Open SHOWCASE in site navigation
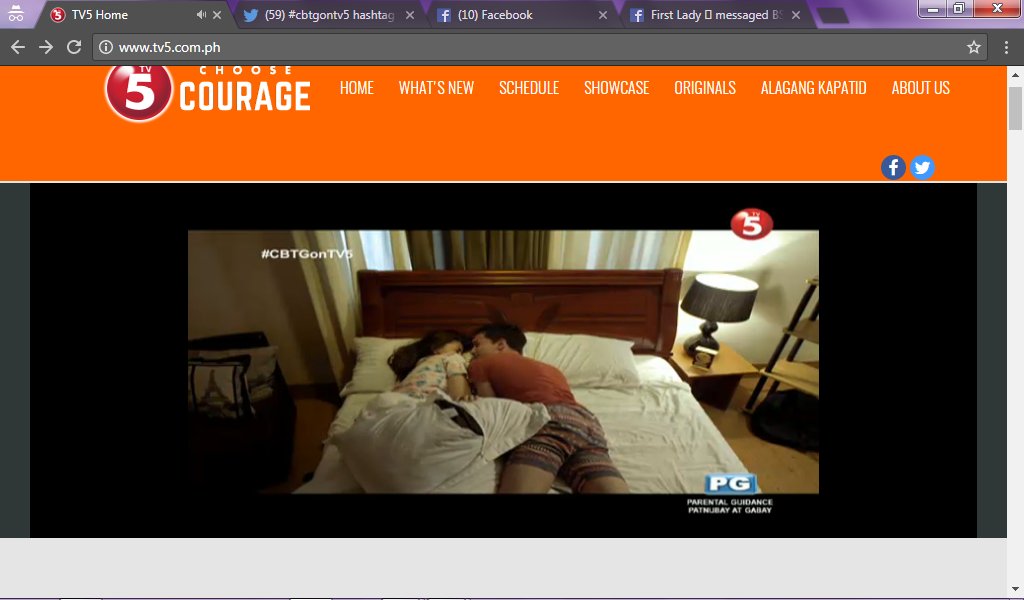The width and height of the screenshot is (1024, 600). click(x=616, y=87)
